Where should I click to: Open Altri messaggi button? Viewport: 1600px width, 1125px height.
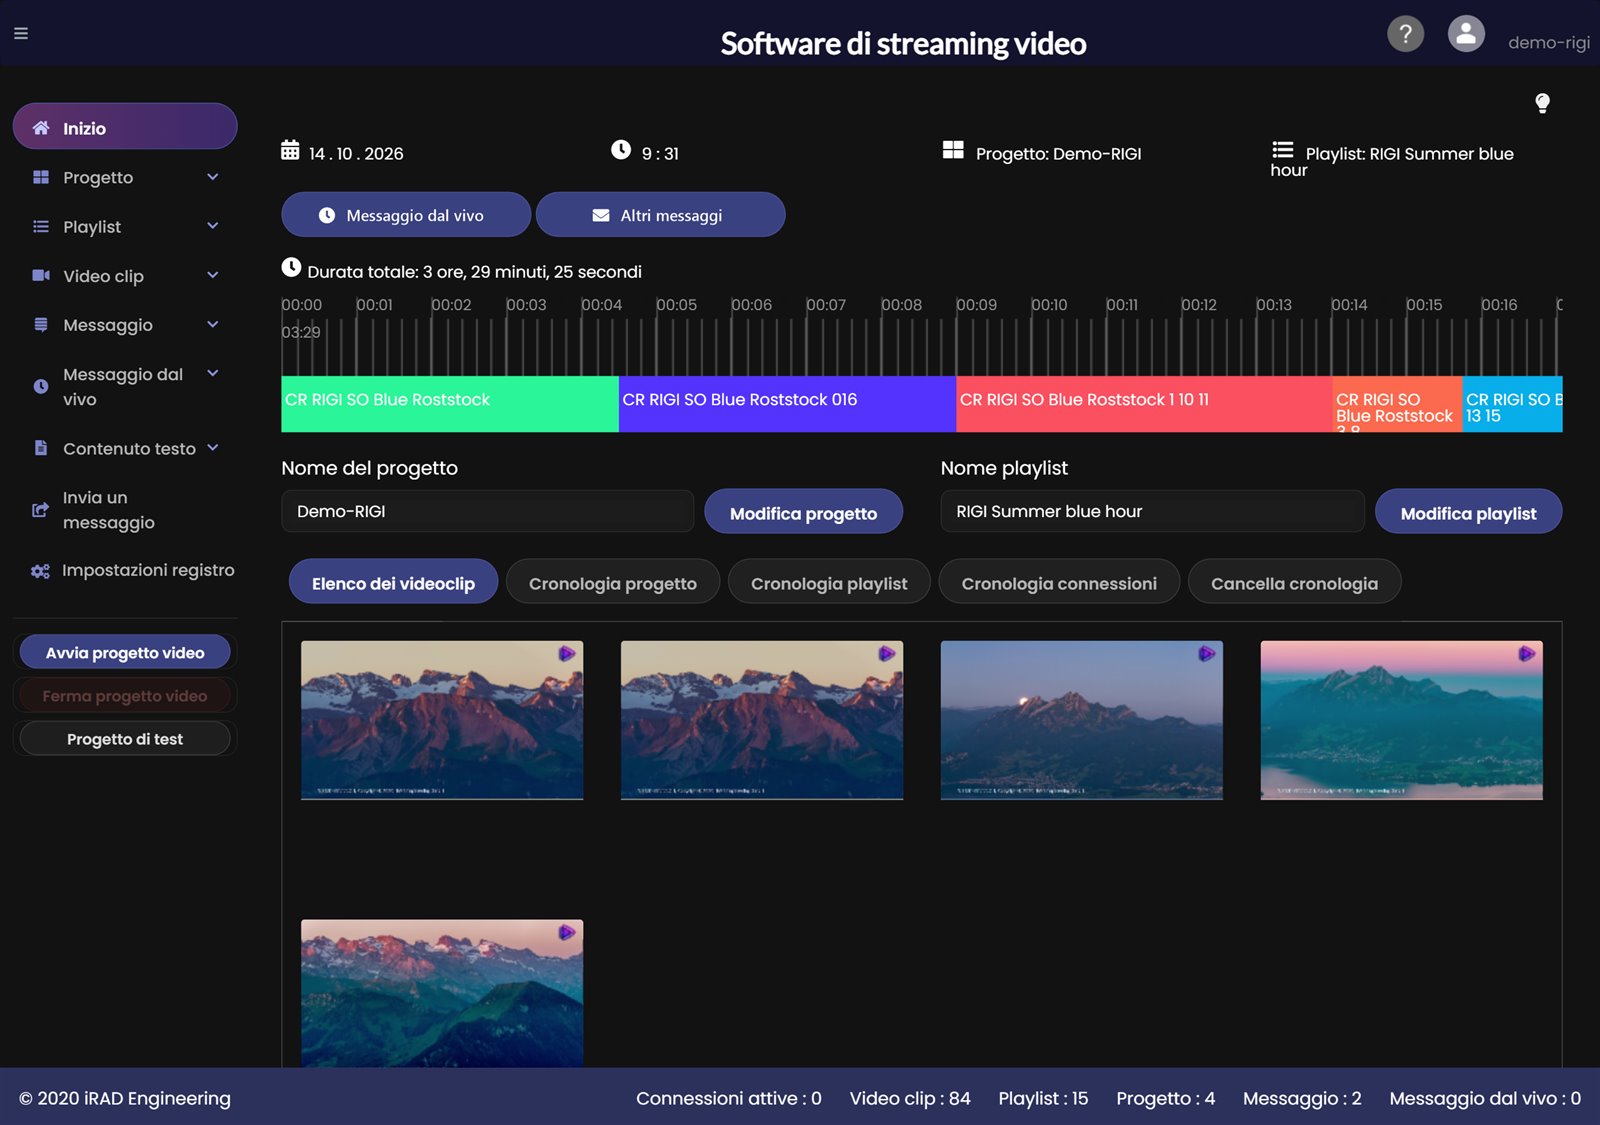(x=660, y=215)
